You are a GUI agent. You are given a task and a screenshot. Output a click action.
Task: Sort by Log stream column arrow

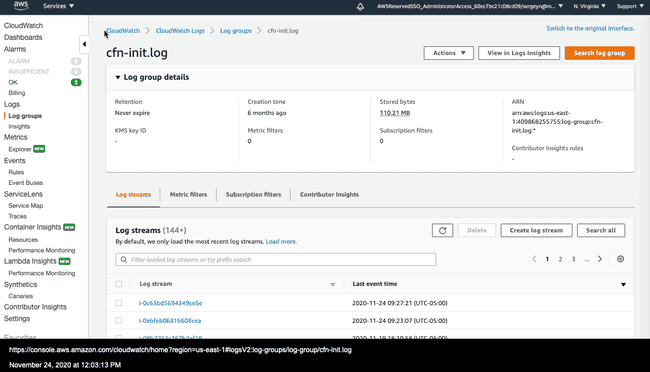(332, 284)
